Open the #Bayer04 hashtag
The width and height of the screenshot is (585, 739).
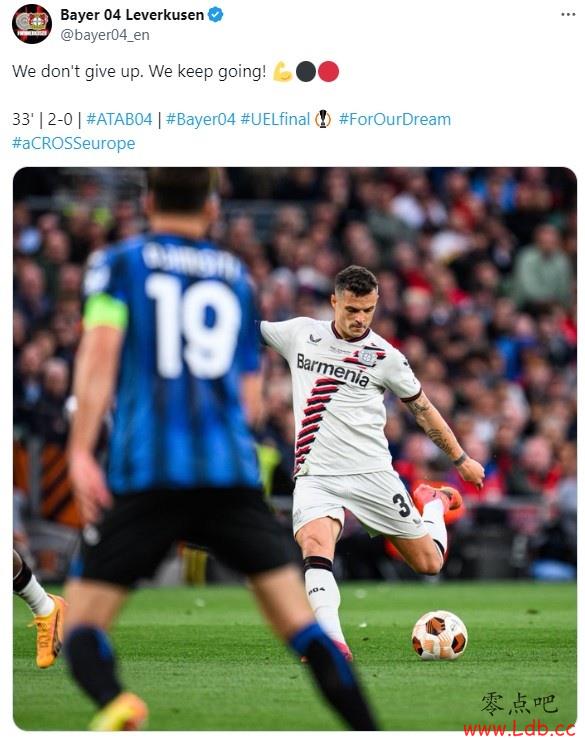(x=200, y=119)
